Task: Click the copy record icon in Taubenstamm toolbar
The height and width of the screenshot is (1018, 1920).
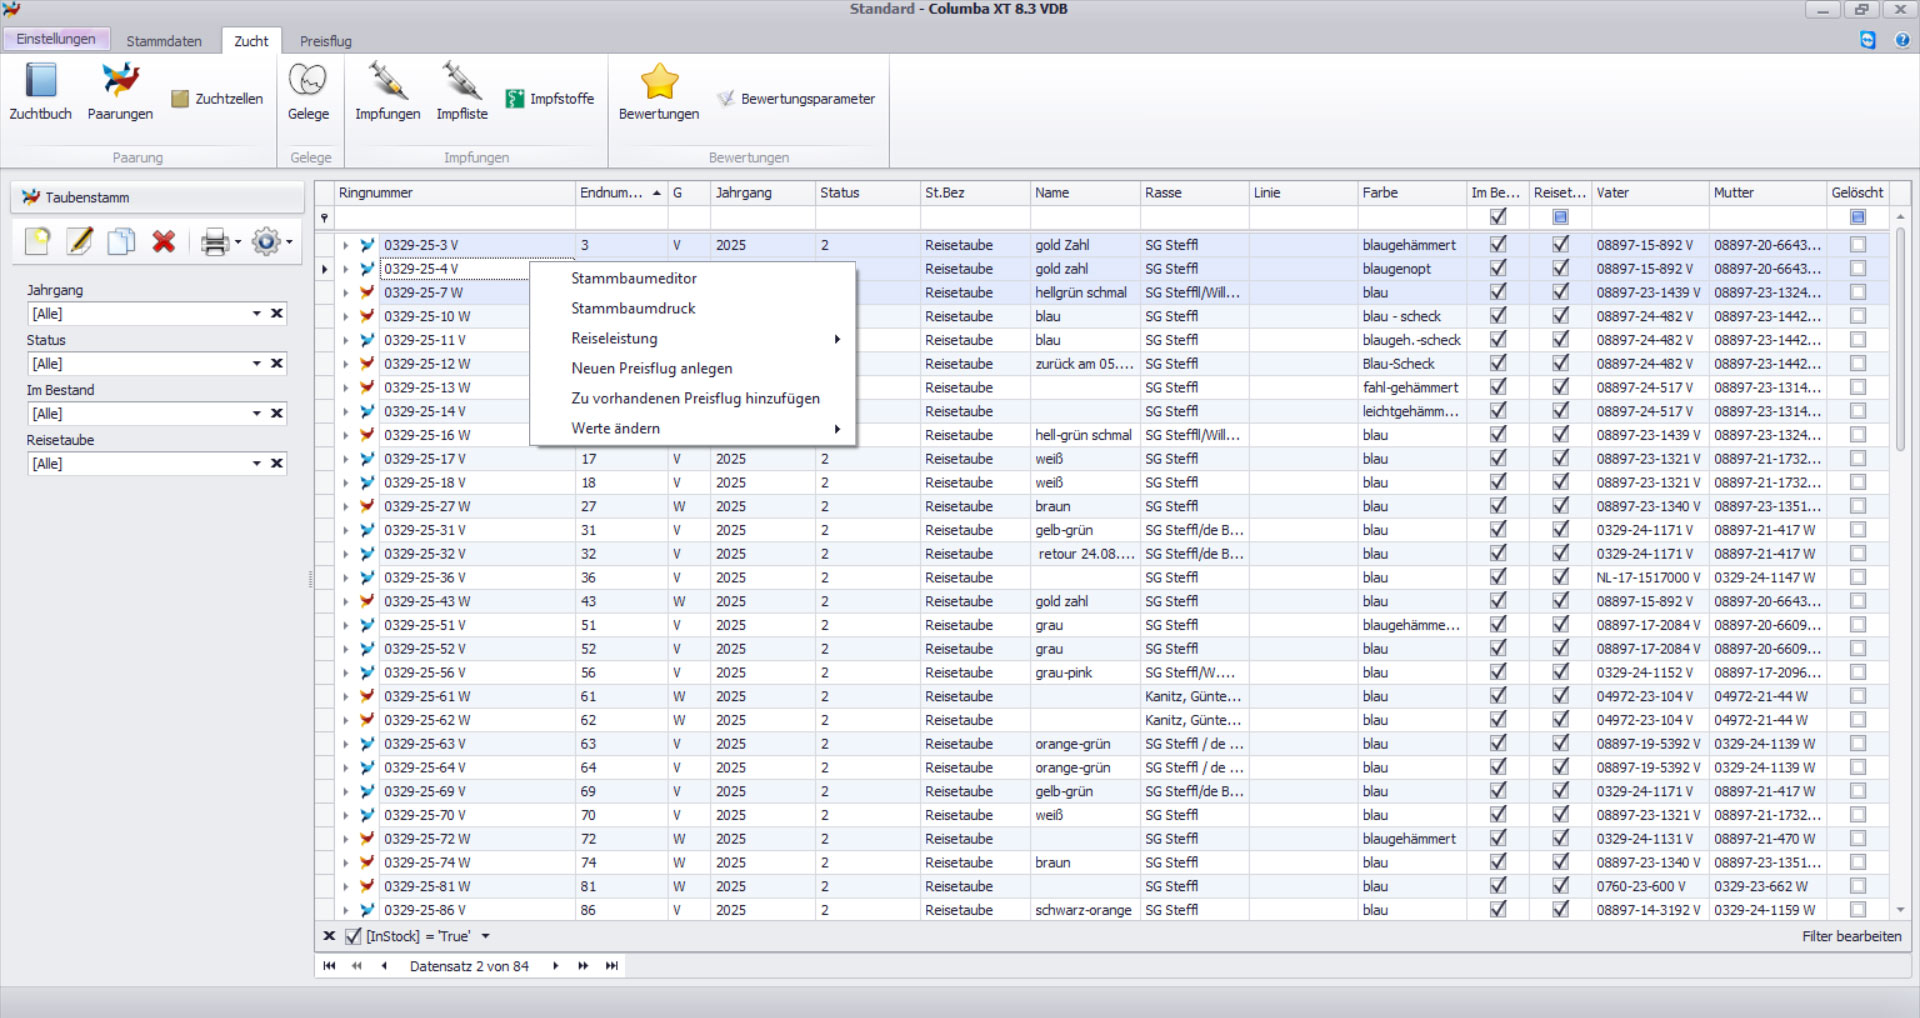Action: tap(122, 242)
